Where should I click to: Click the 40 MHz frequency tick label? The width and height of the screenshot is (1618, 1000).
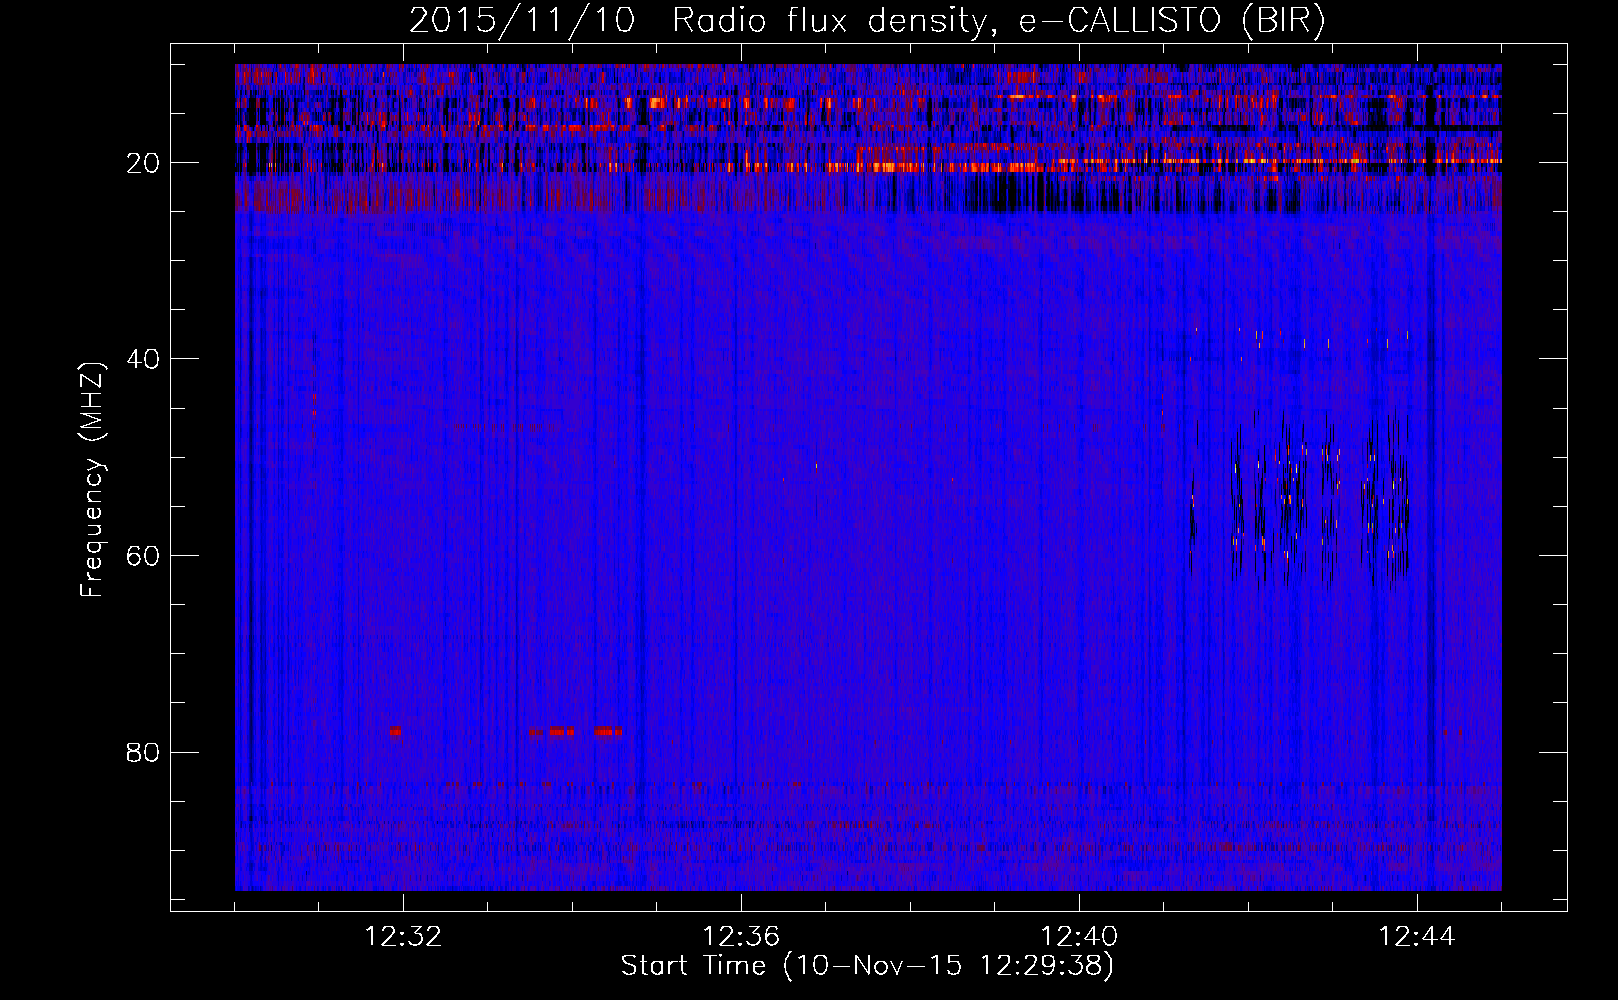coord(144,359)
